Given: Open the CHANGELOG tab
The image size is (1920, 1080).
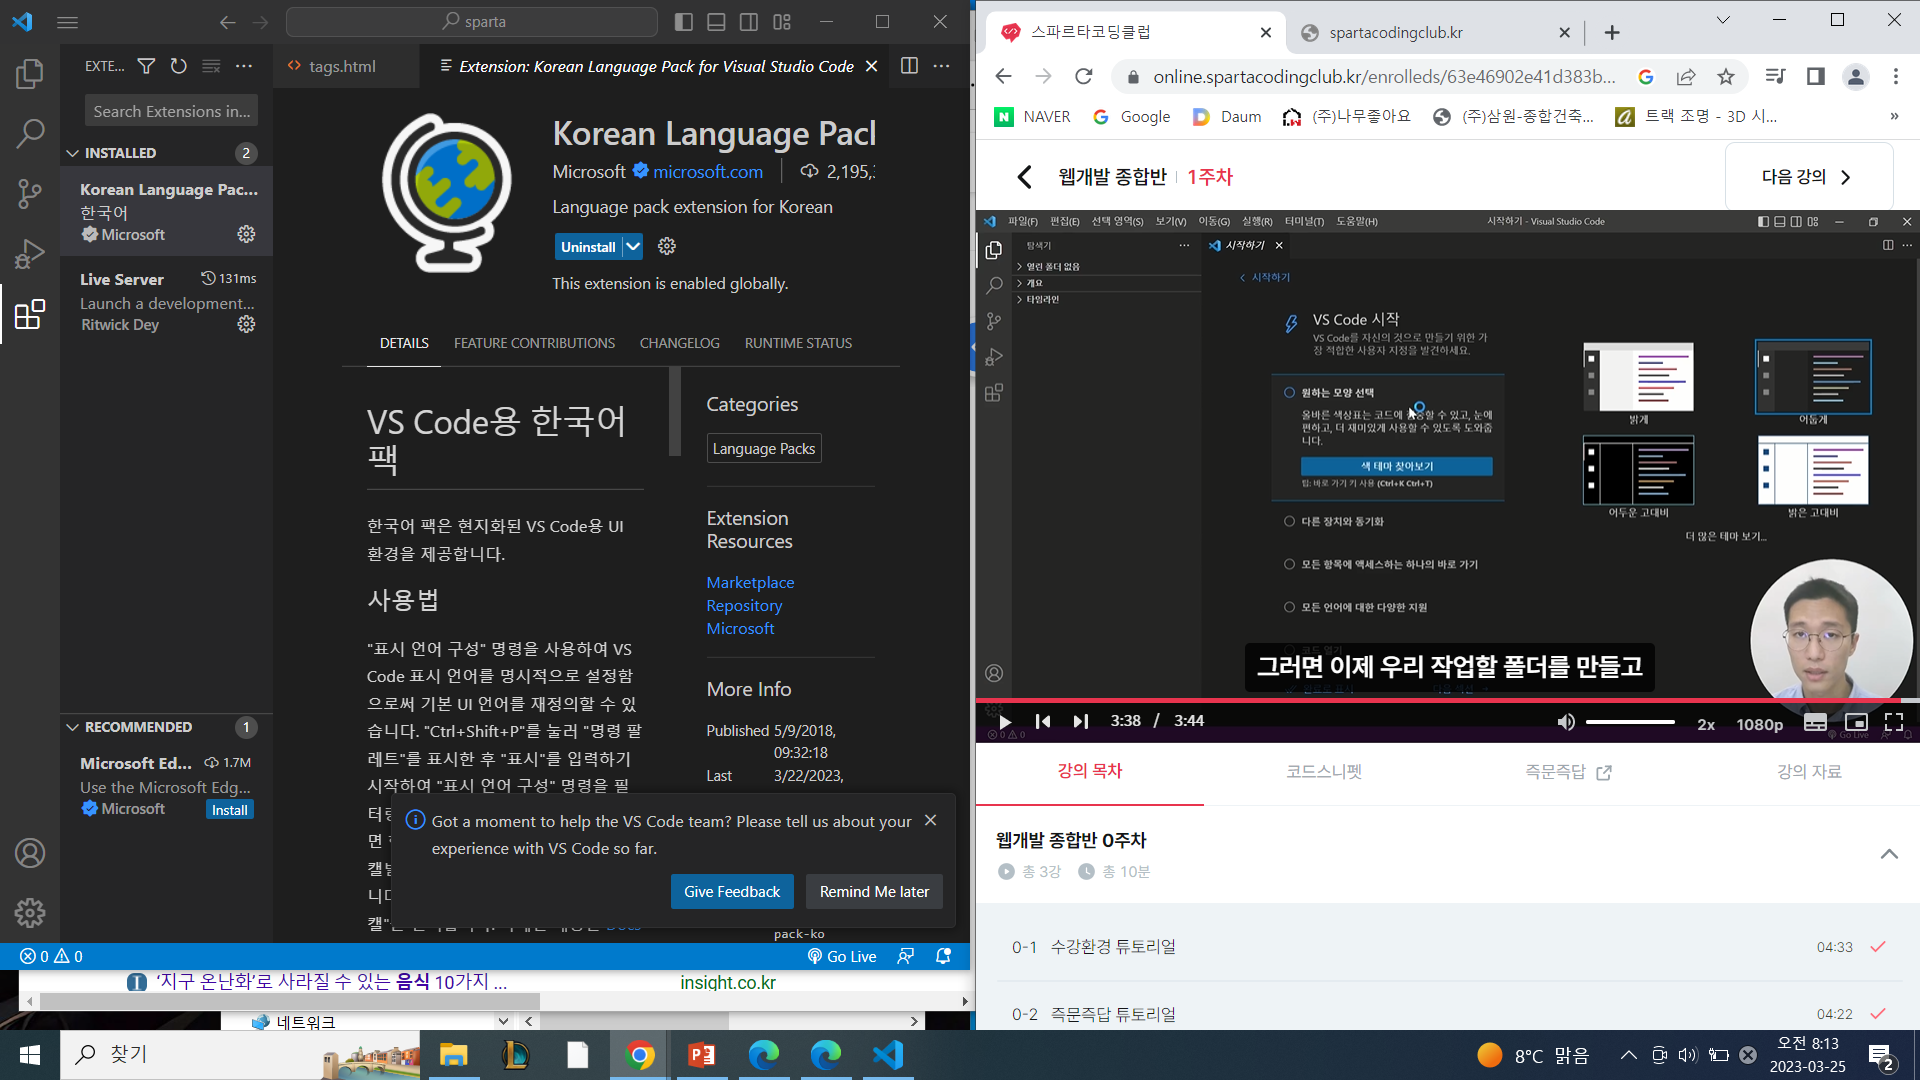Looking at the screenshot, I should [680, 343].
